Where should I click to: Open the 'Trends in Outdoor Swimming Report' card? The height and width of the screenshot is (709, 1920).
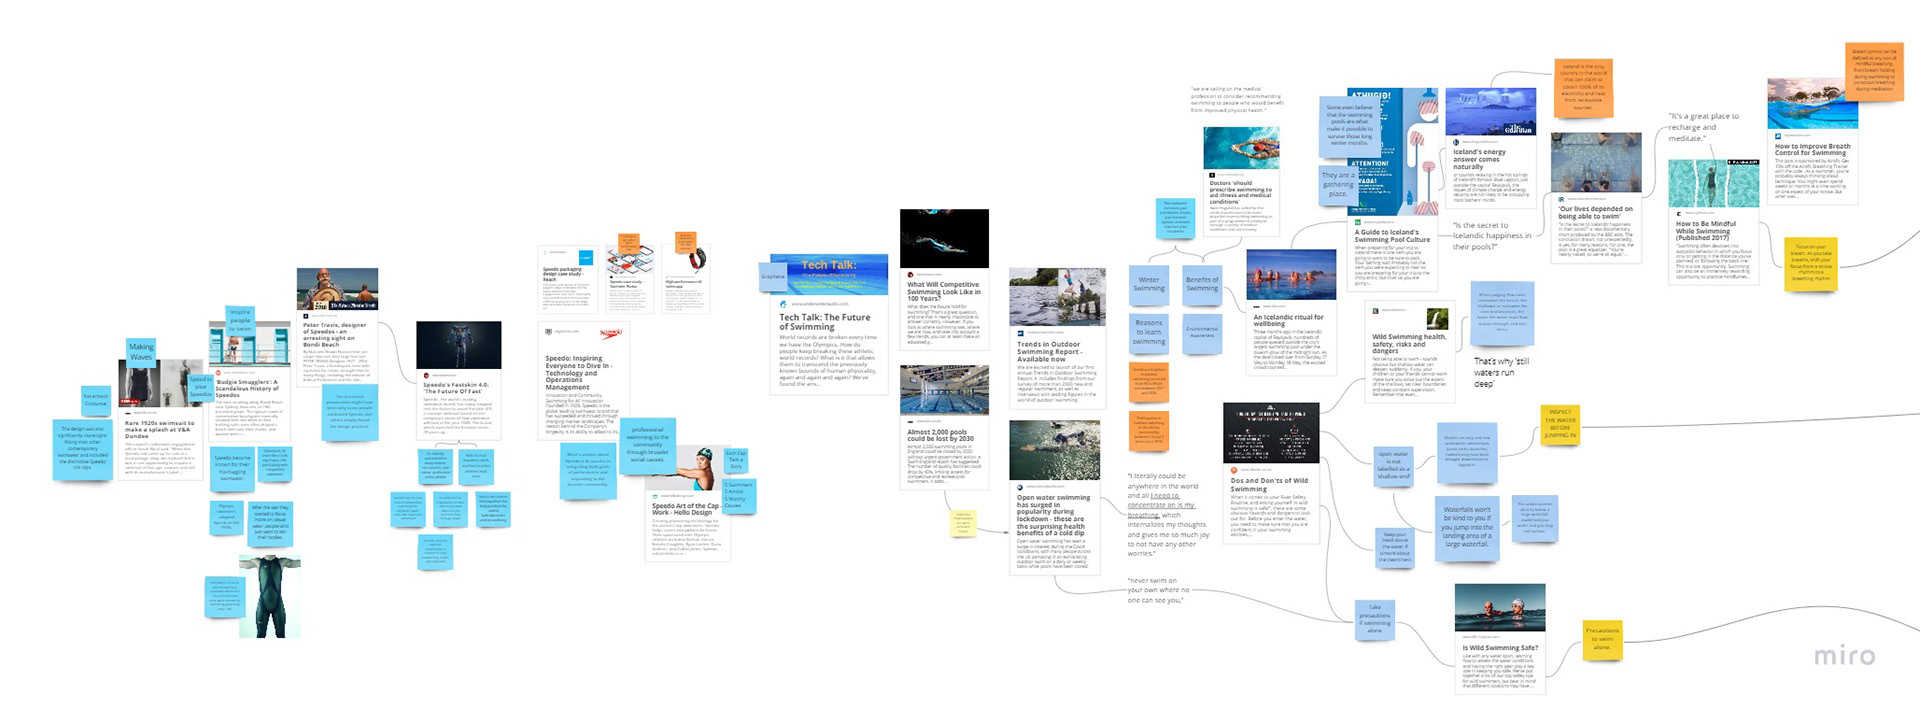[x=1058, y=337]
